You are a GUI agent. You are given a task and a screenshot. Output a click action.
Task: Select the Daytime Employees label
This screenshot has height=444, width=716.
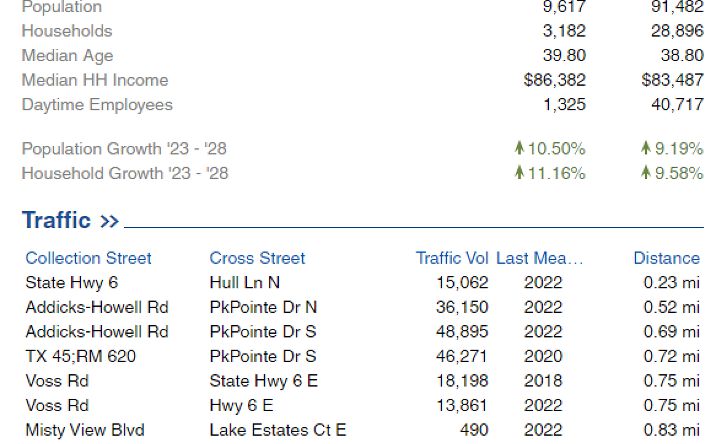97,105
